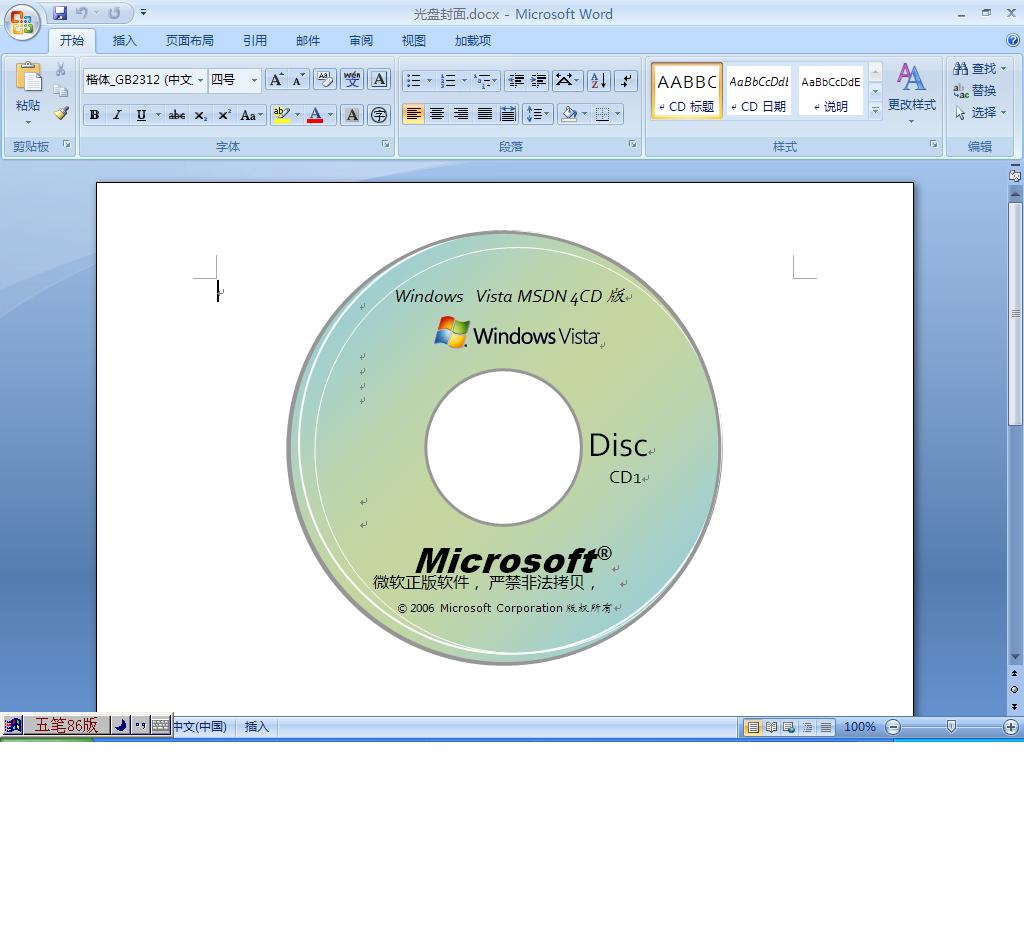Image resolution: width=1024 pixels, height=931 pixels.
Task: Apply the CD 标题 style
Action: [686, 91]
